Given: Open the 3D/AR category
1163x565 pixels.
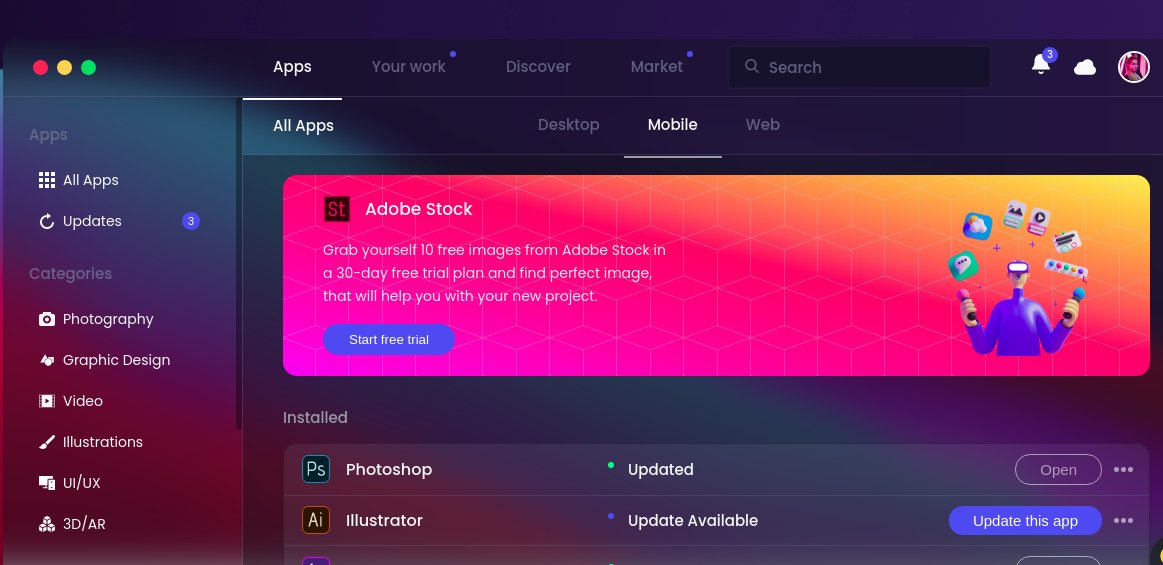Looking at the screenshot, I should pos(84,524).
